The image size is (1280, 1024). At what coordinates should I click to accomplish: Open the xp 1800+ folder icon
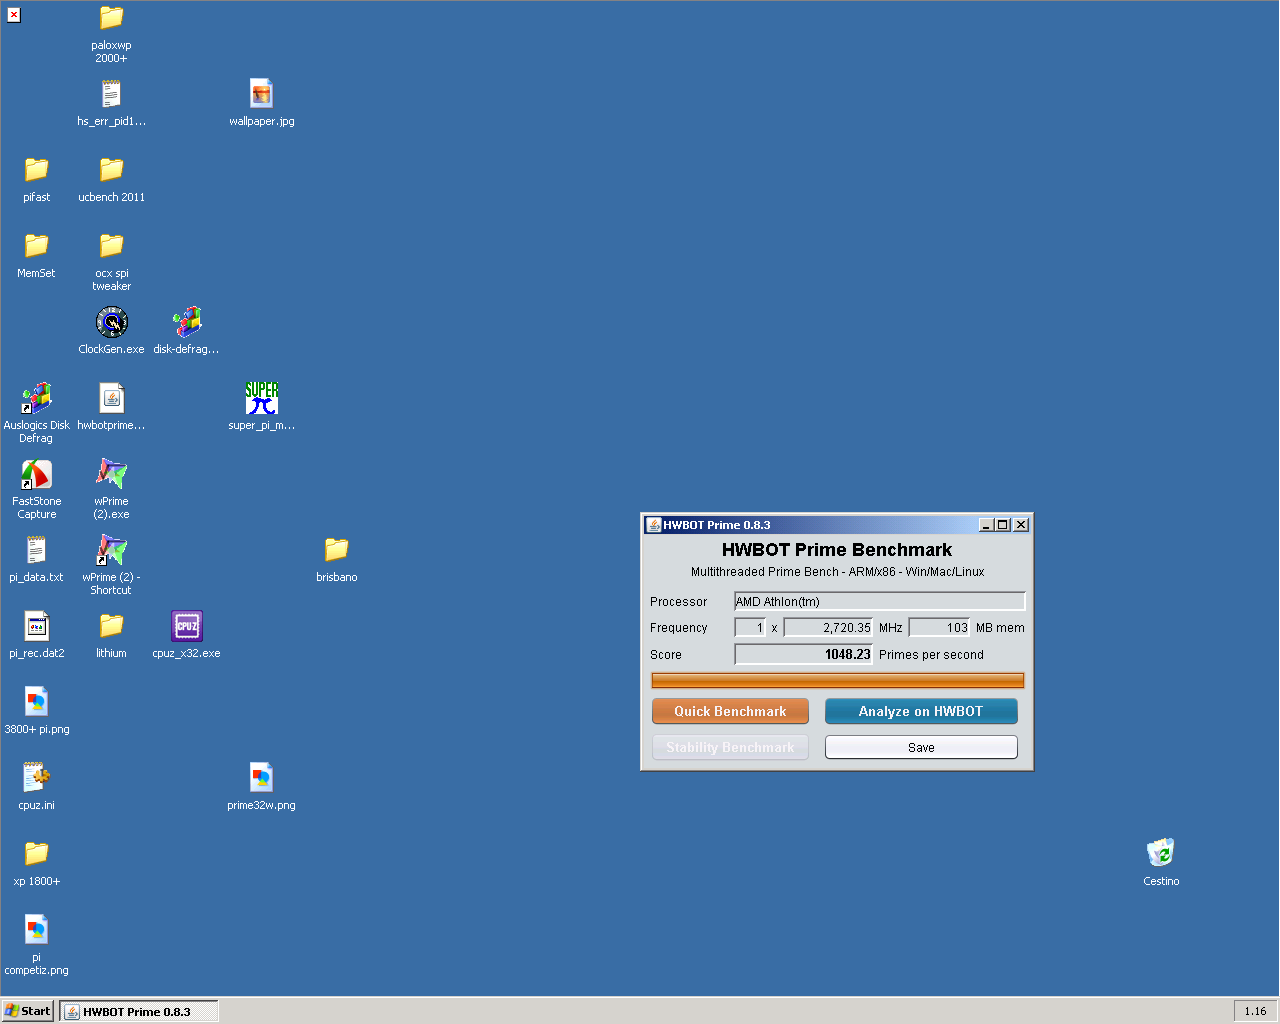37,853
